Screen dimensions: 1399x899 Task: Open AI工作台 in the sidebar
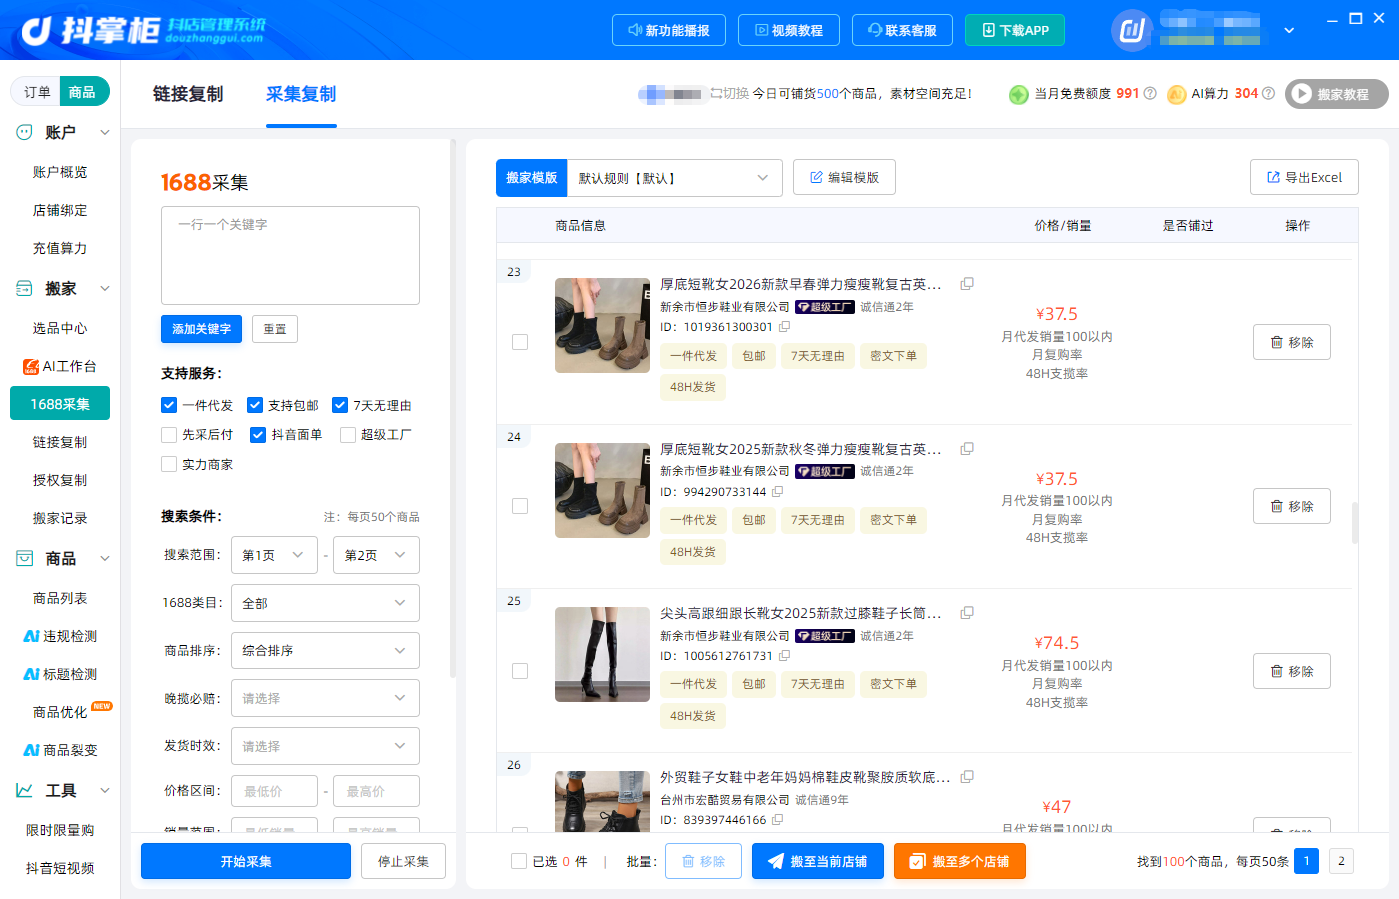coord(60,366)
